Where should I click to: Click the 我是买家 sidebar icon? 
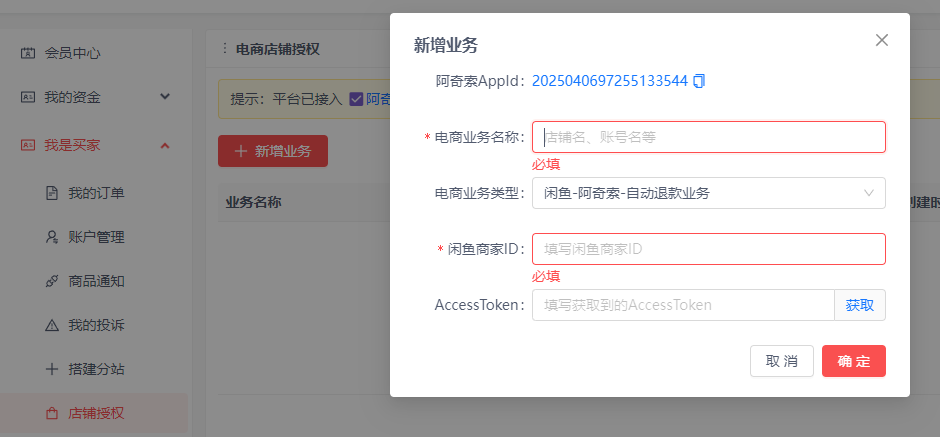(28, 145)
